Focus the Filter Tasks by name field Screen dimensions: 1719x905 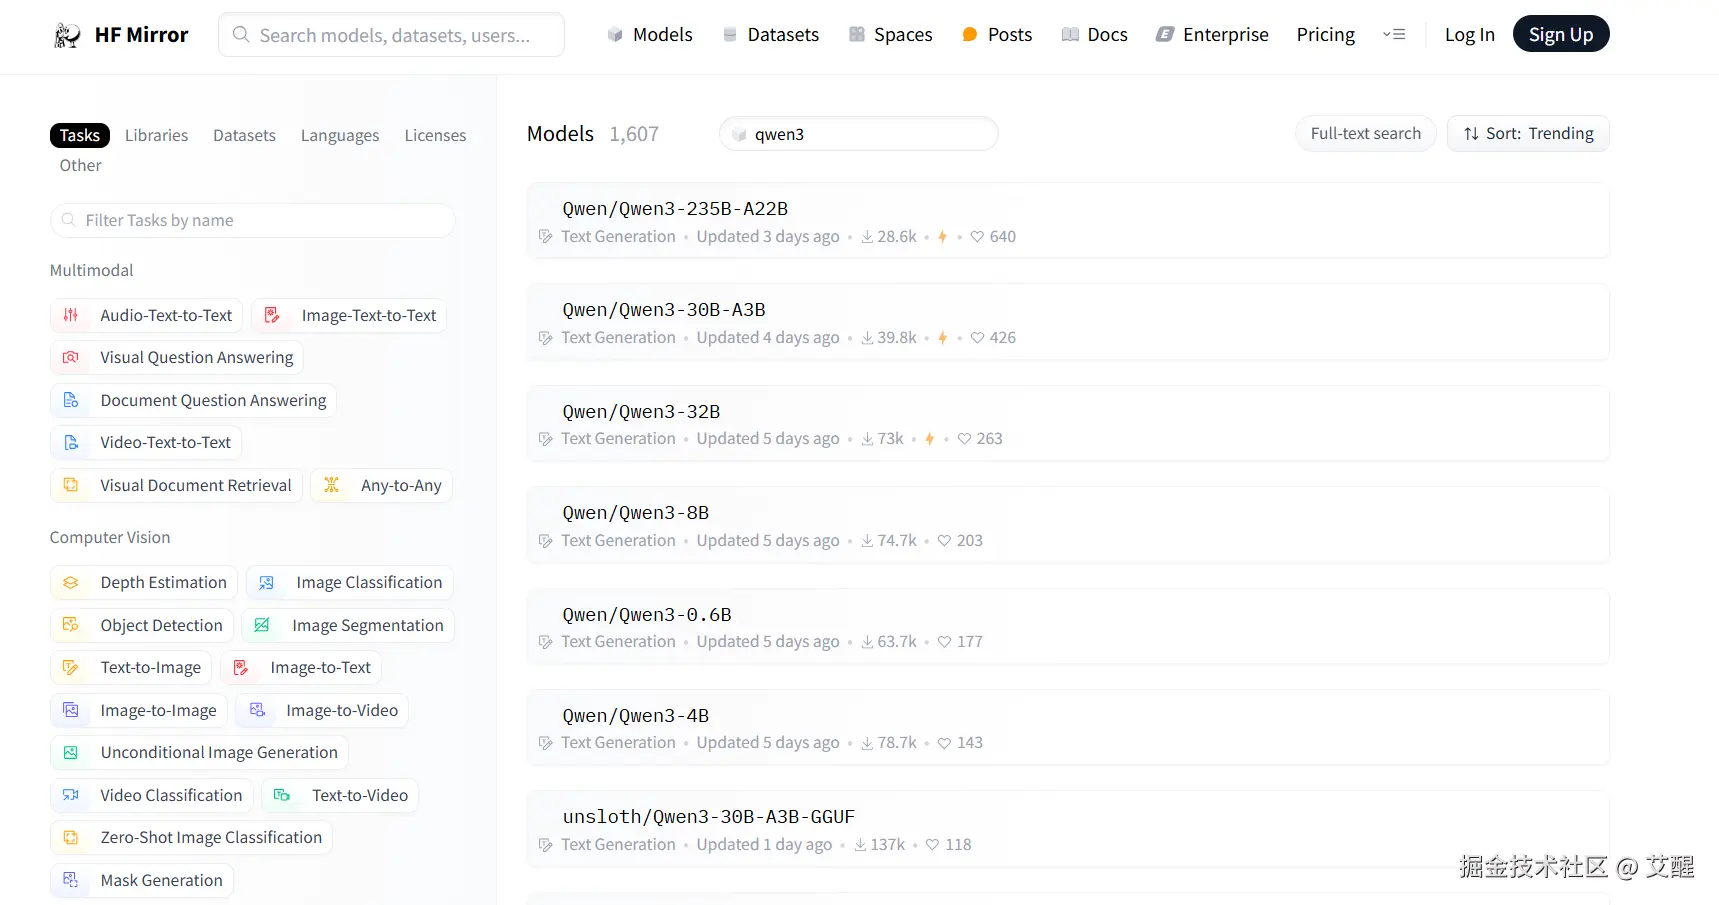(252, 220)
